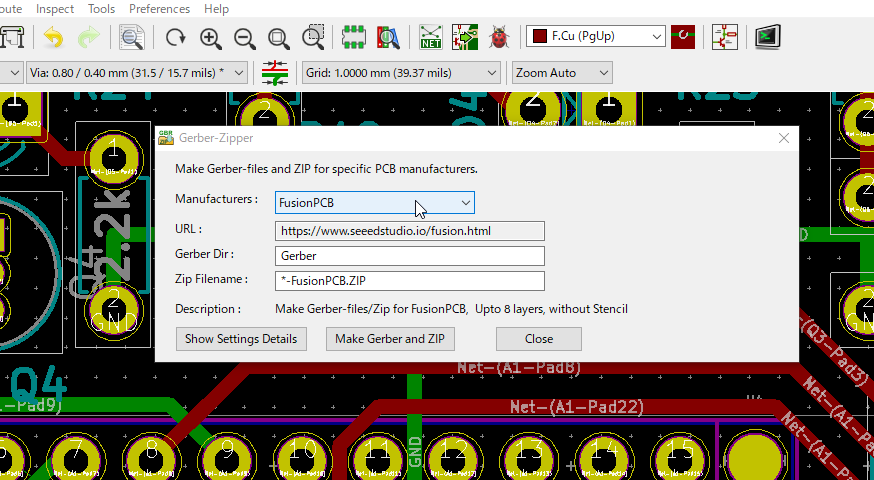Image resolution: width=874 pixels, height=480 pixels.
Task: Run design rules check ladybug icon
Action: [x=499, y=37]
